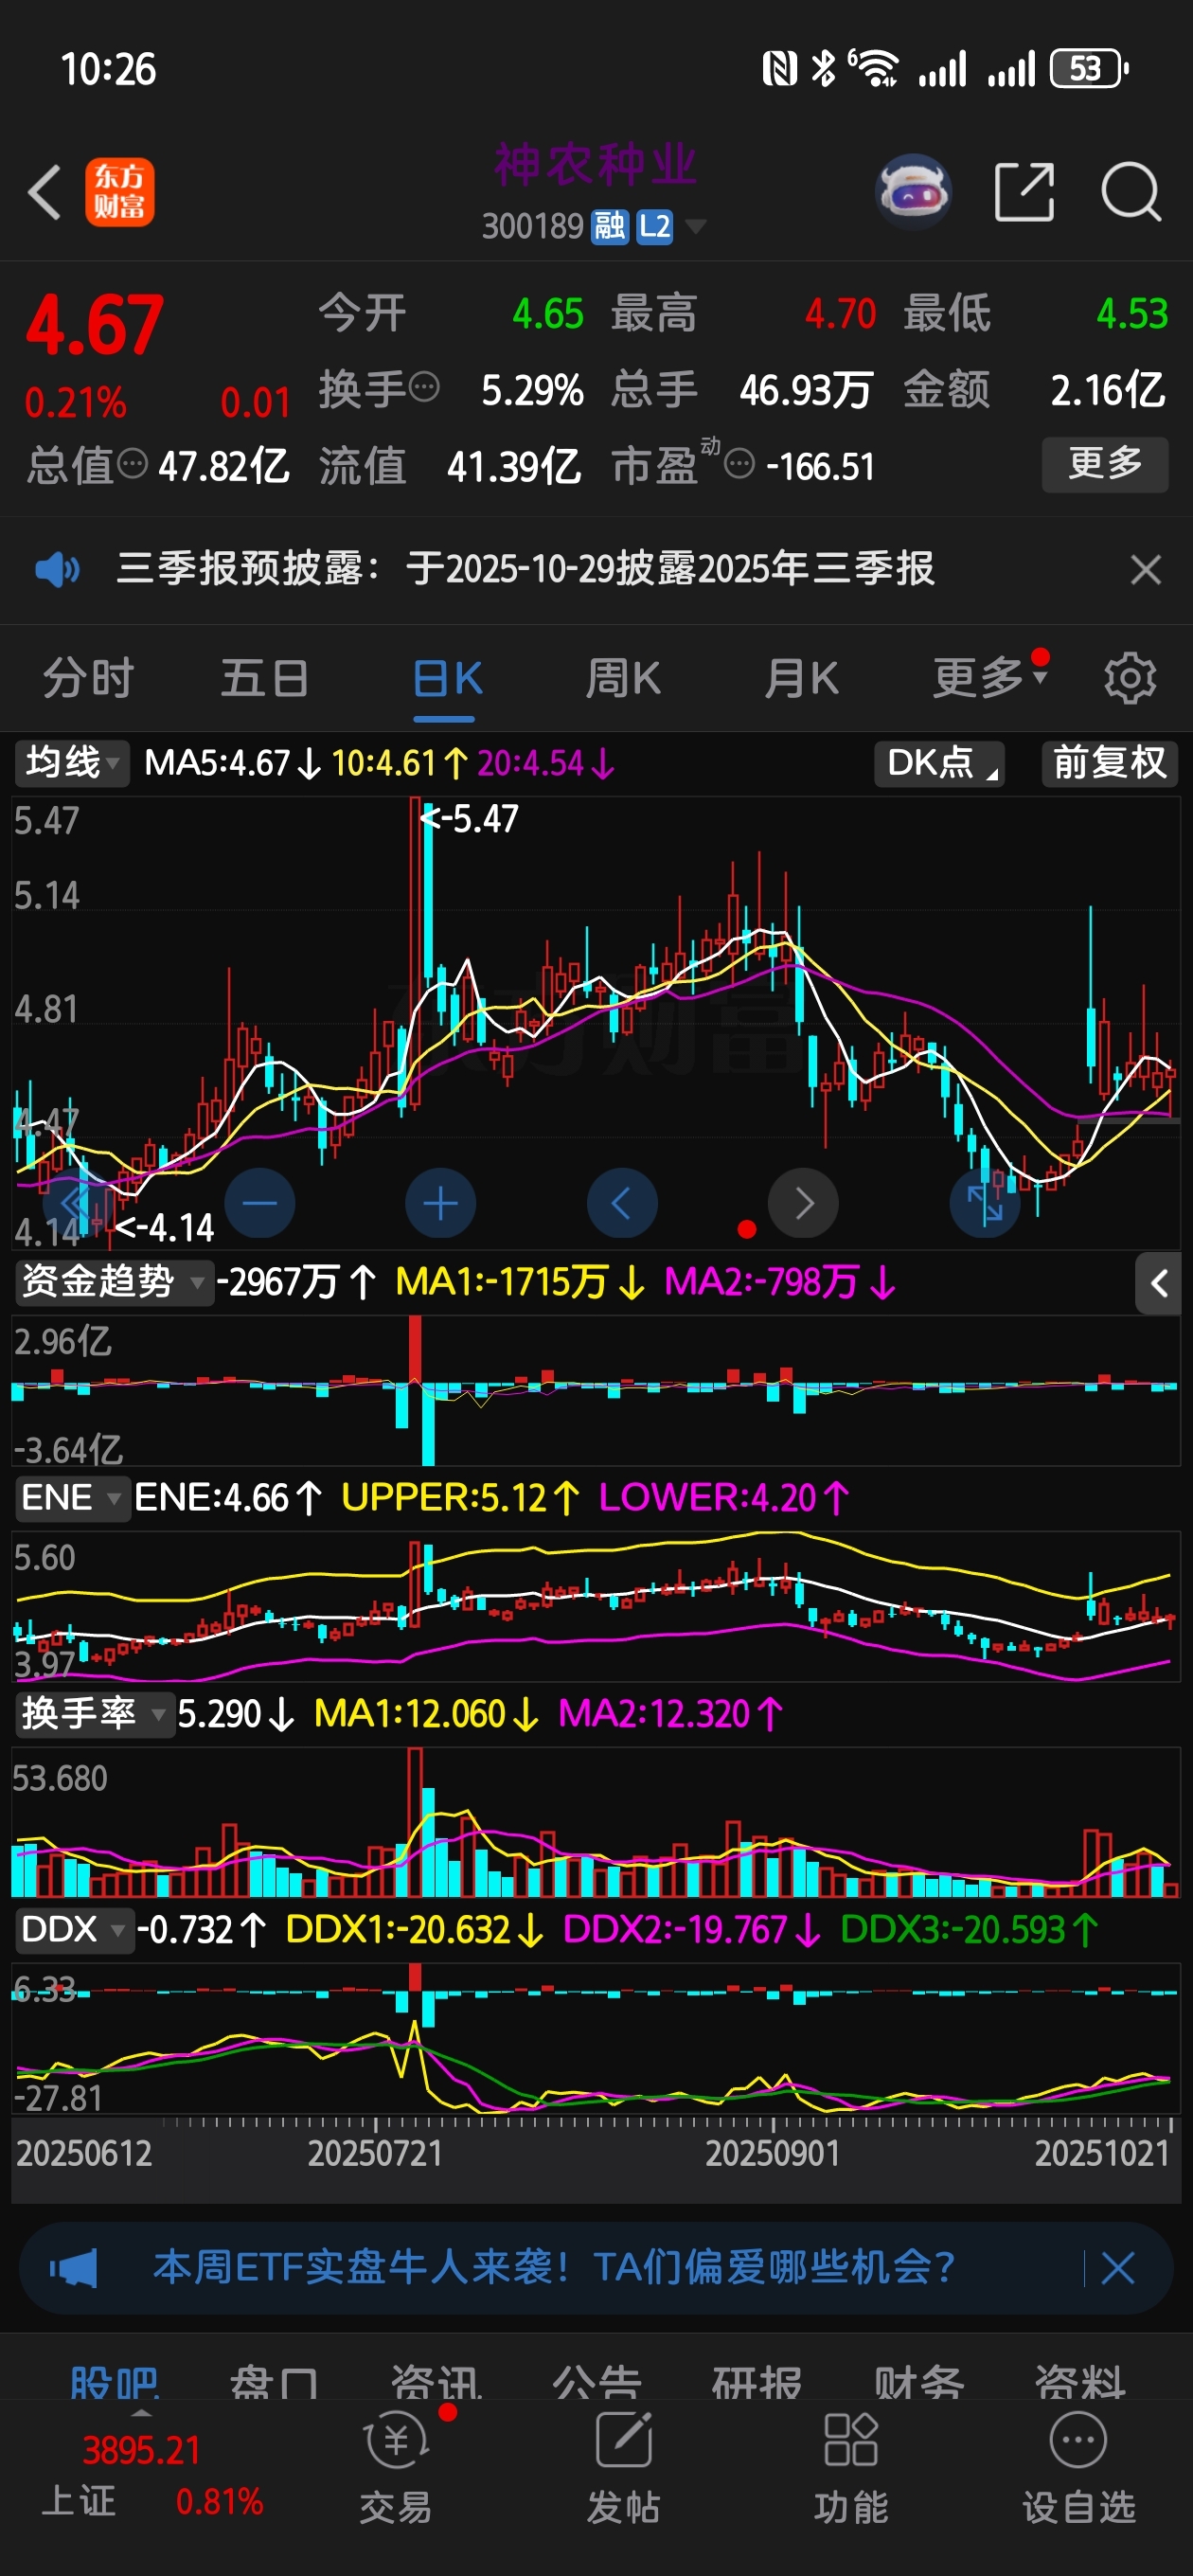Tap the 20250901 date marker
Image resolution: width=1193 pixels, height=2576 pixels.
click(x=773, y=2153)
